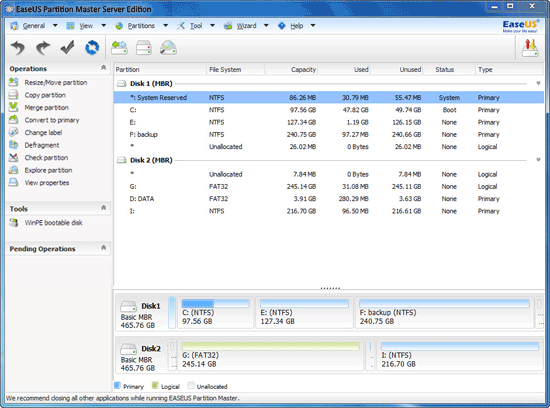Click the Redo arrow toolbar icon

tap(43, 48)
